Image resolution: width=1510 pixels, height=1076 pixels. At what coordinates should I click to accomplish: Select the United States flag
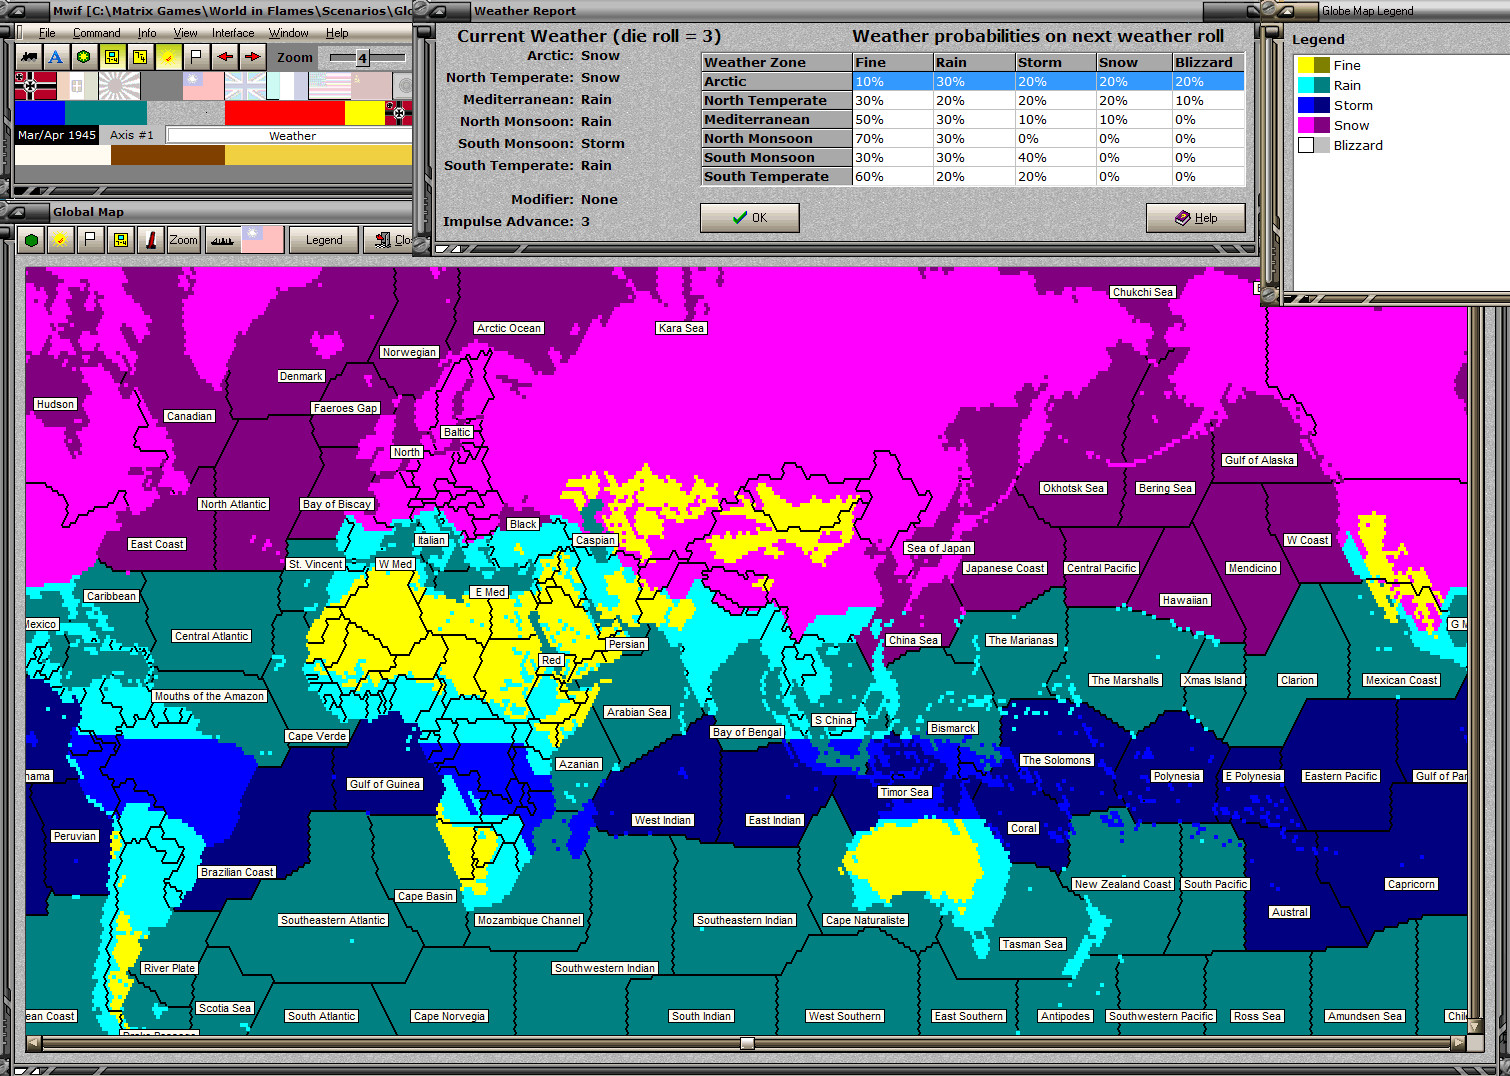click(329, 86)
